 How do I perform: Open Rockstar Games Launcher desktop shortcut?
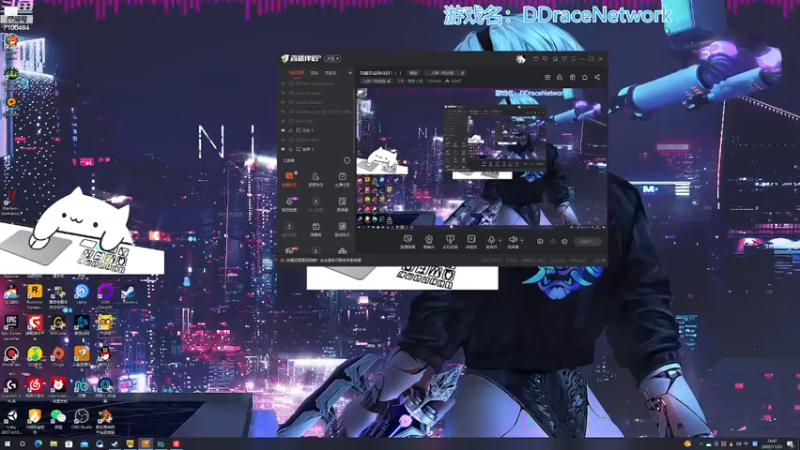click(35, 294)
